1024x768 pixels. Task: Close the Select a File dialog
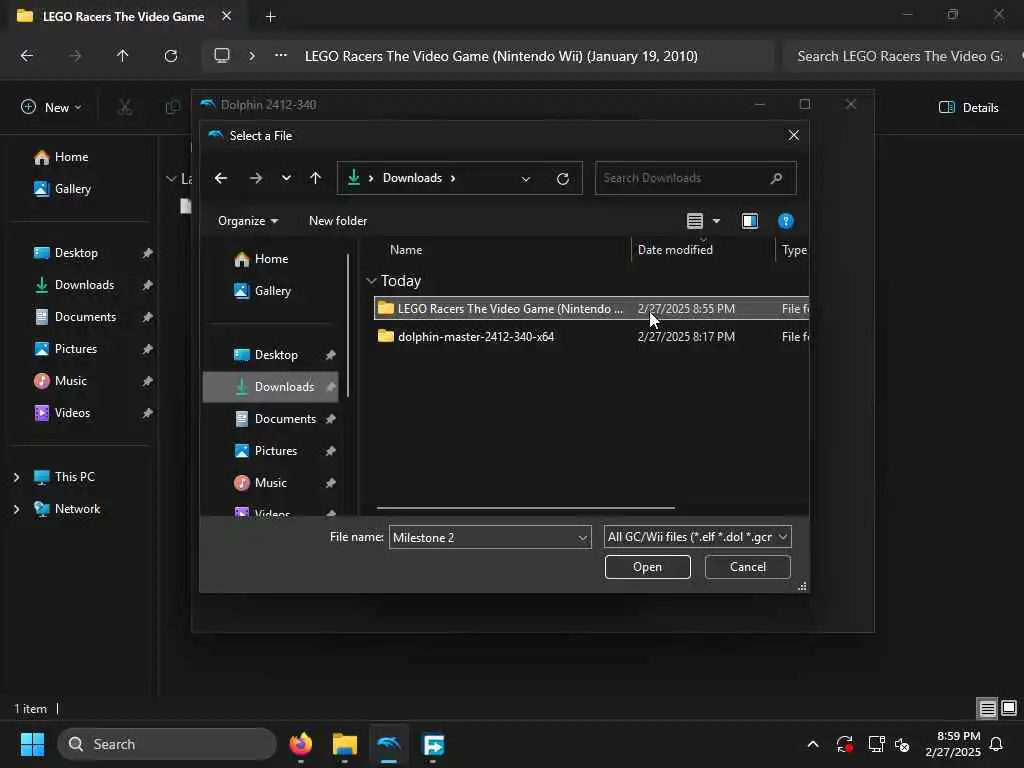coord(793,135)
